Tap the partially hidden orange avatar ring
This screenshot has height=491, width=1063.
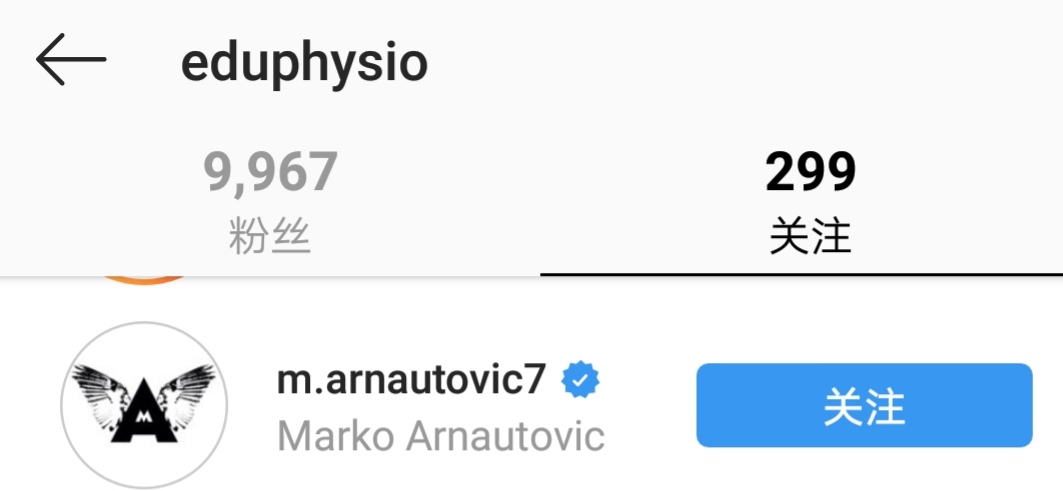coord(144,279)
